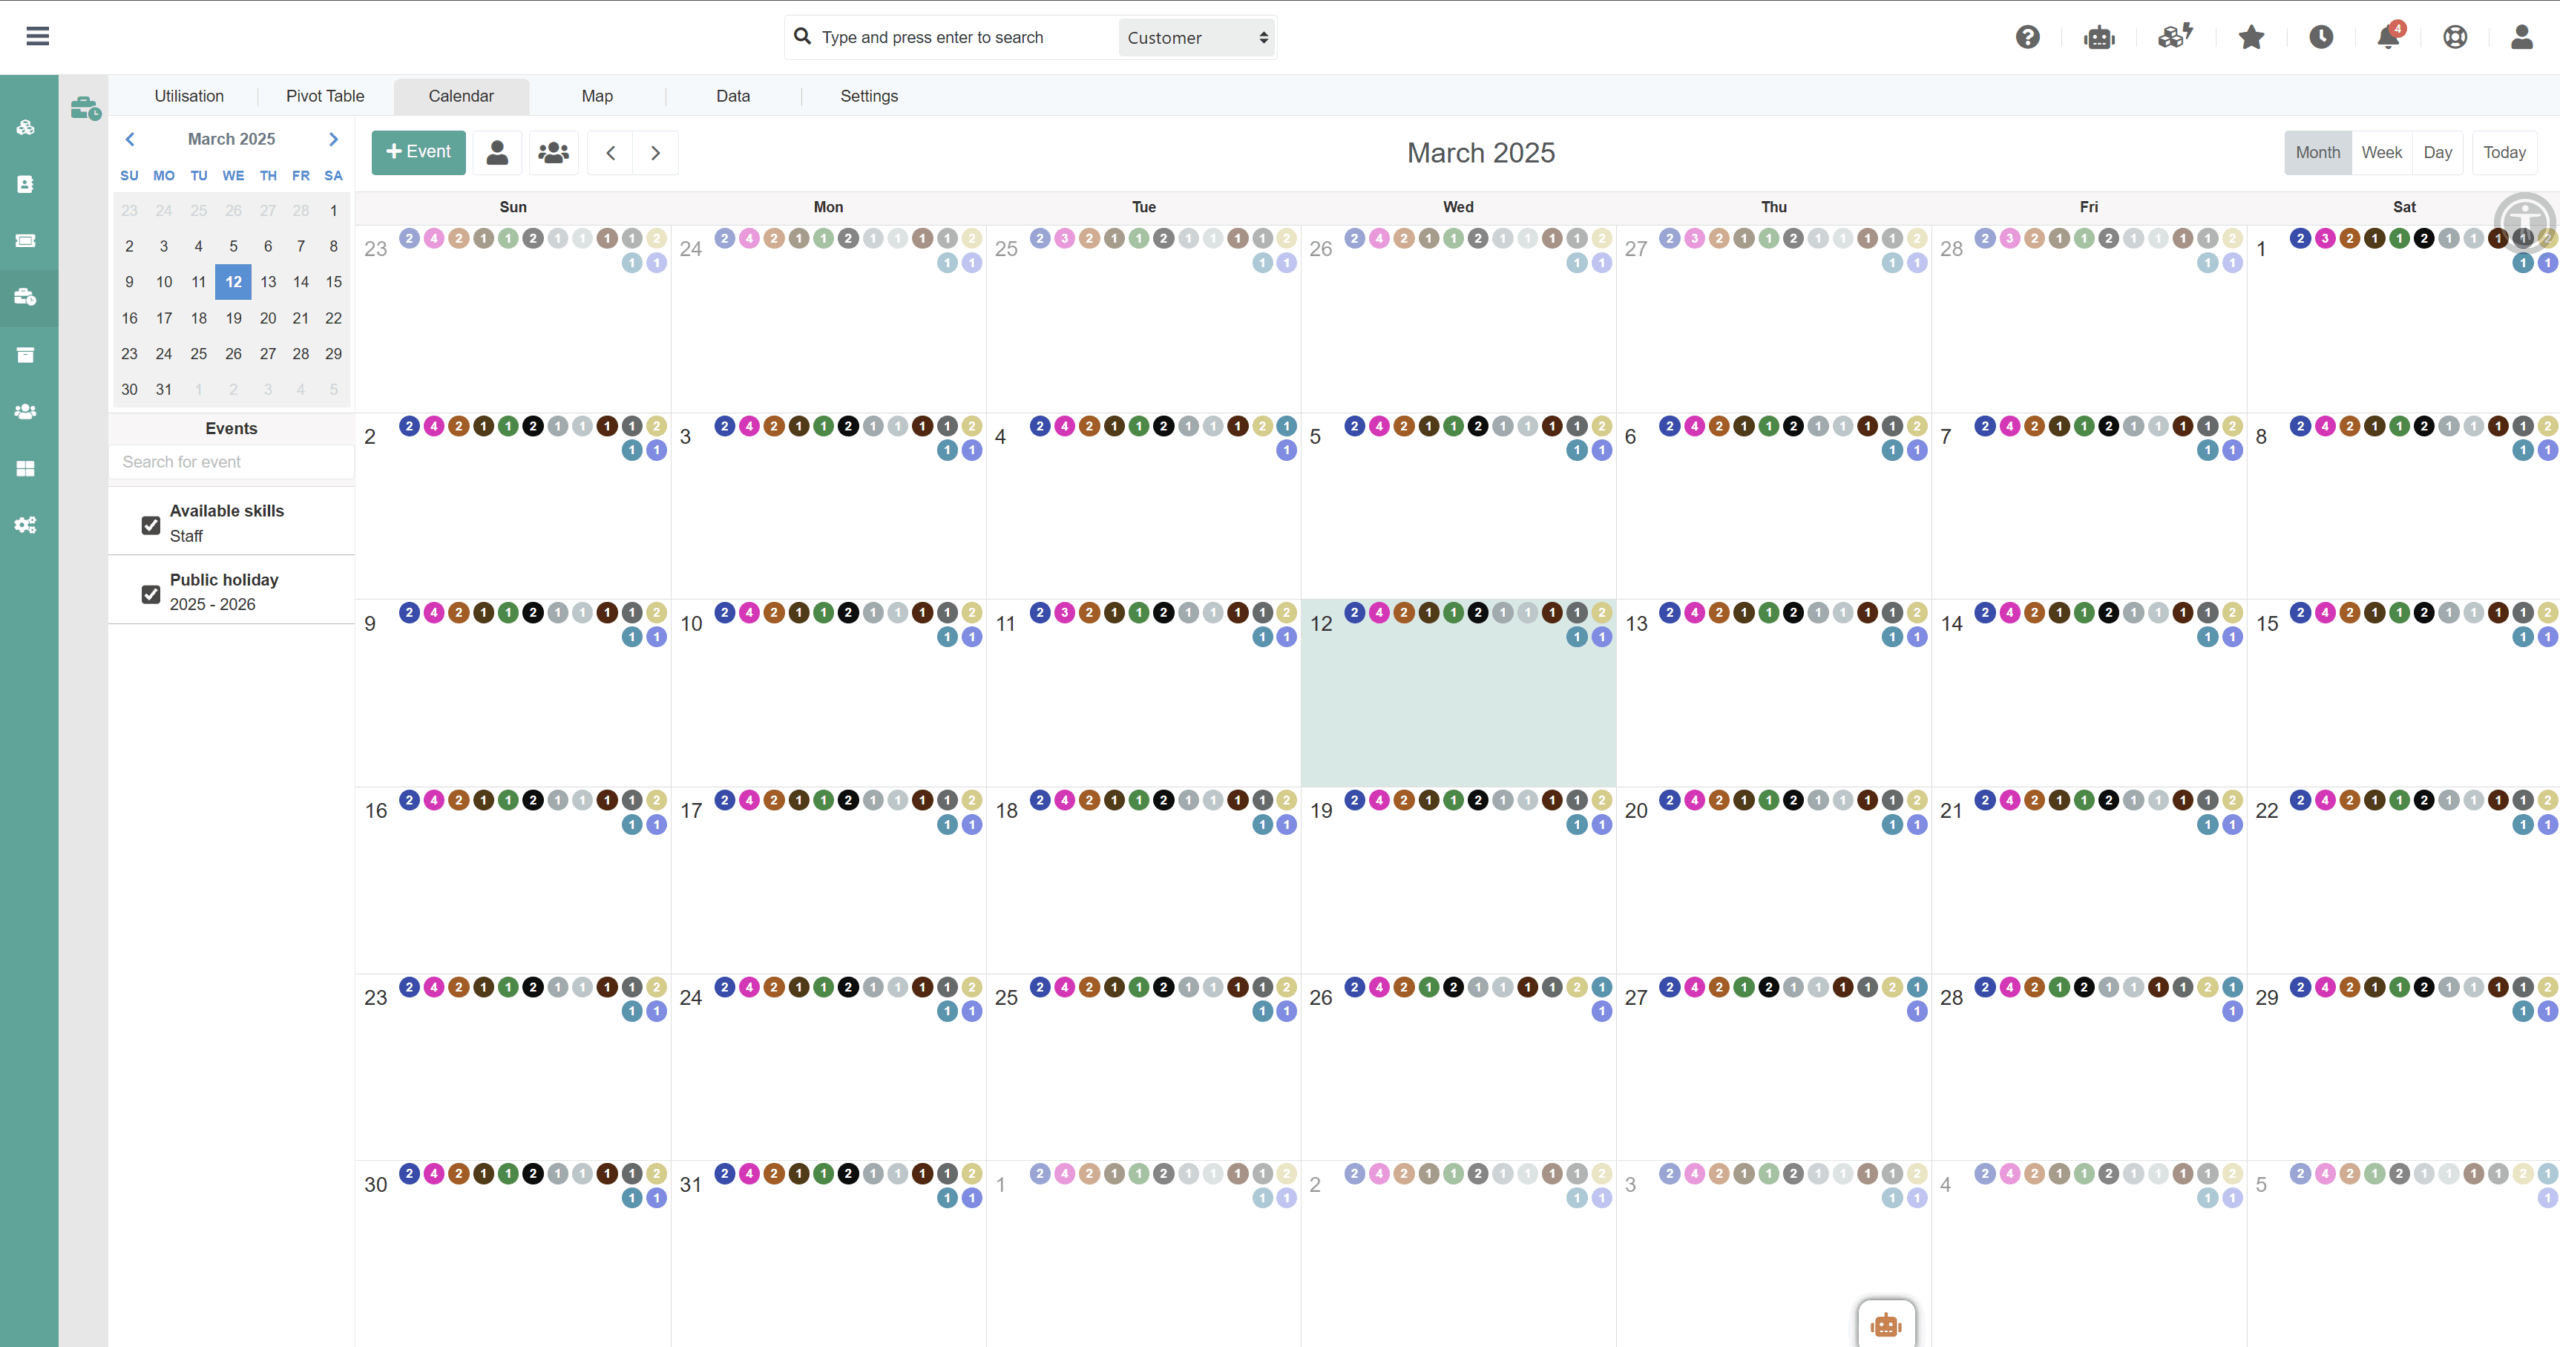Switch to Month view
Viewport: 2560px width, 1347px height.
(x=2317, y=152)
